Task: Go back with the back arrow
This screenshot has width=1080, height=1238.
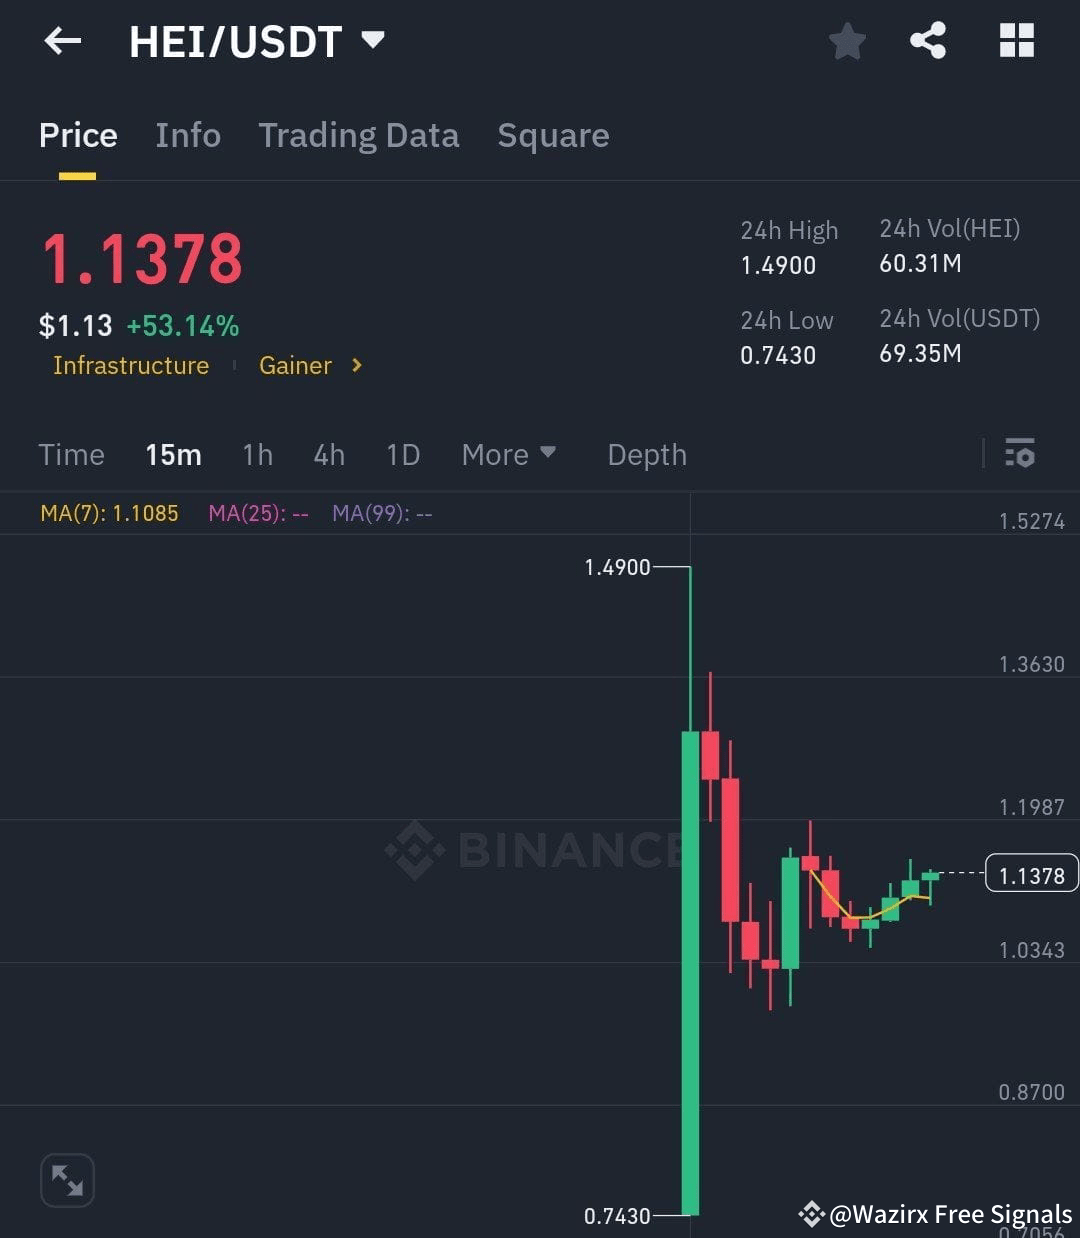Action: (x=62, y=40)
